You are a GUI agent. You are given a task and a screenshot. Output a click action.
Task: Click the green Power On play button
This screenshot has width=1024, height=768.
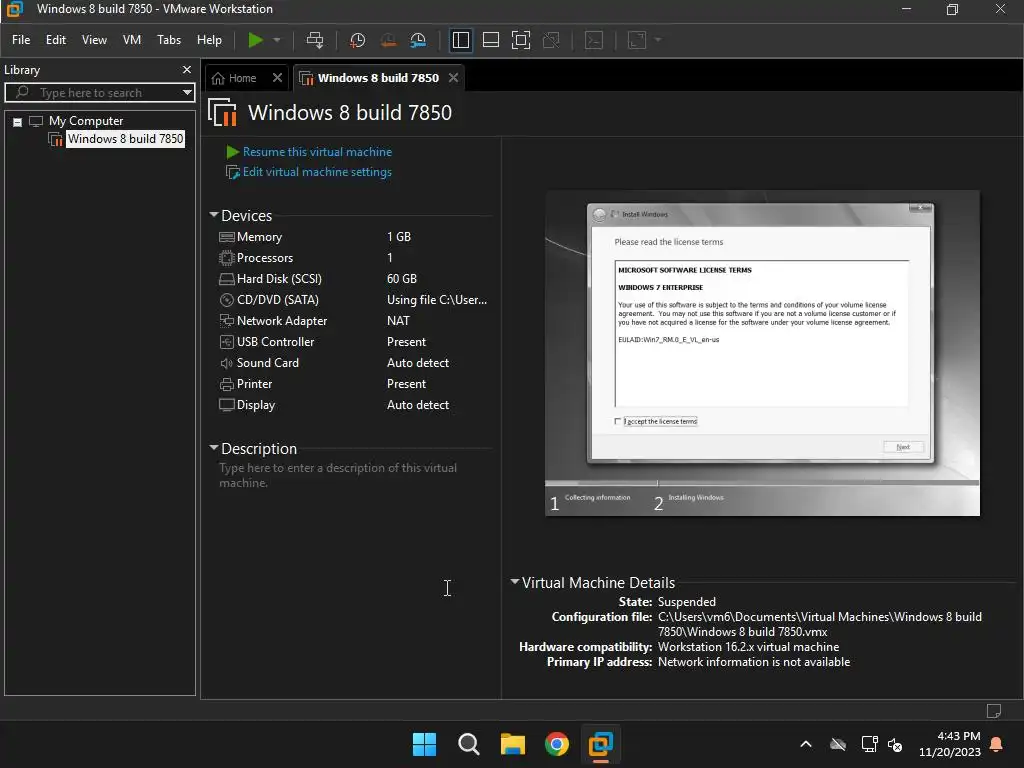click(255, 40)
